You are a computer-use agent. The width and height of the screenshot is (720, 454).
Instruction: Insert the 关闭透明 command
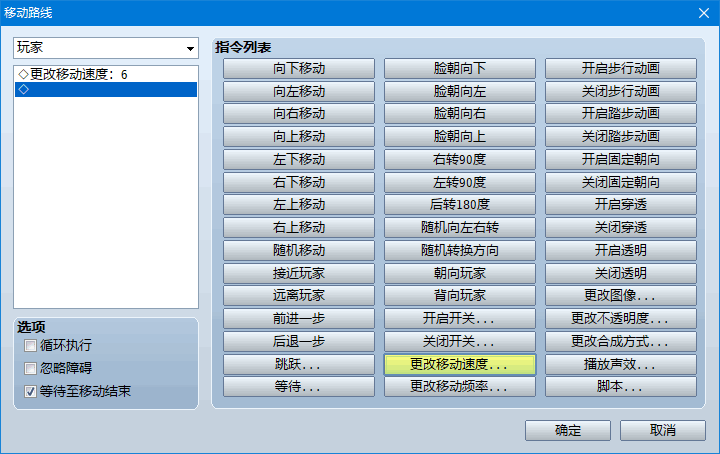(x=621, y=273)
